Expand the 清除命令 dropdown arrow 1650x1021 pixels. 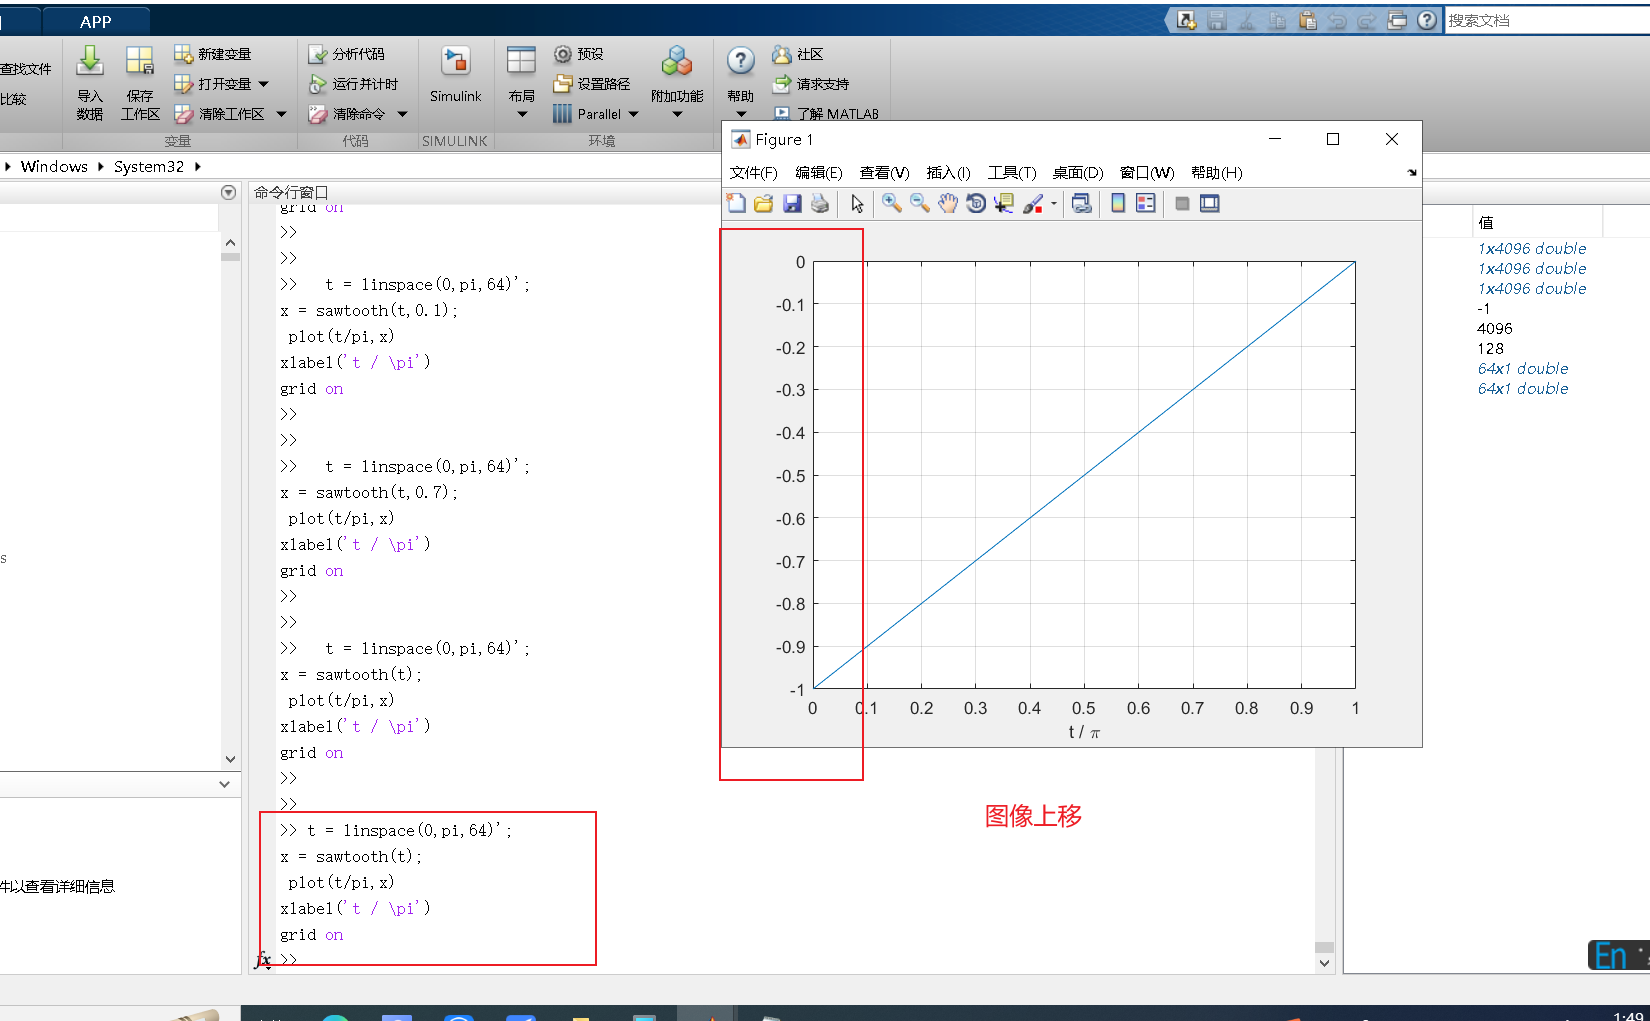tap(402, 114)
